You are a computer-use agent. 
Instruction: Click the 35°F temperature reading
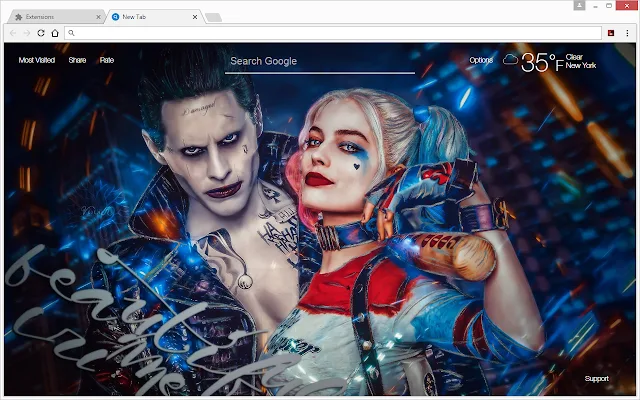tap(542, 62)
